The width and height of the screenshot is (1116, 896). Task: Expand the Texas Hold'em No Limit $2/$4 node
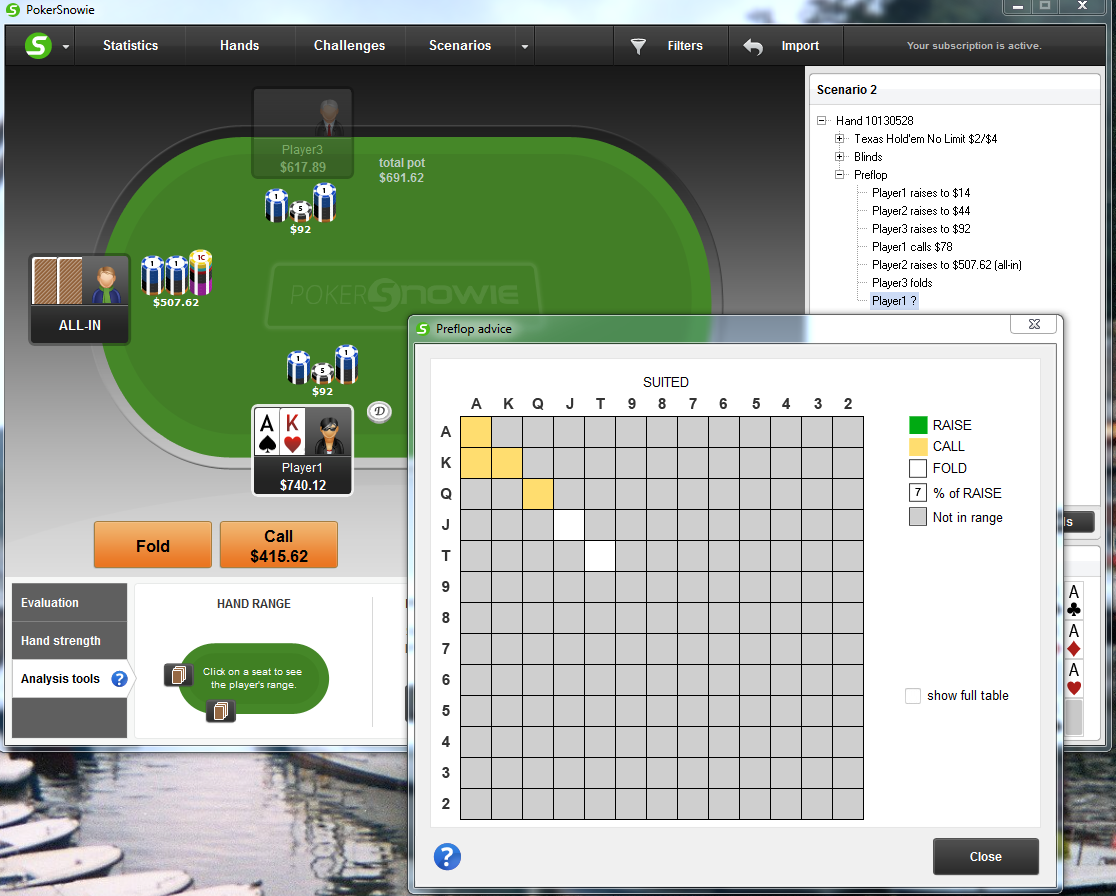tap(839, 139)
